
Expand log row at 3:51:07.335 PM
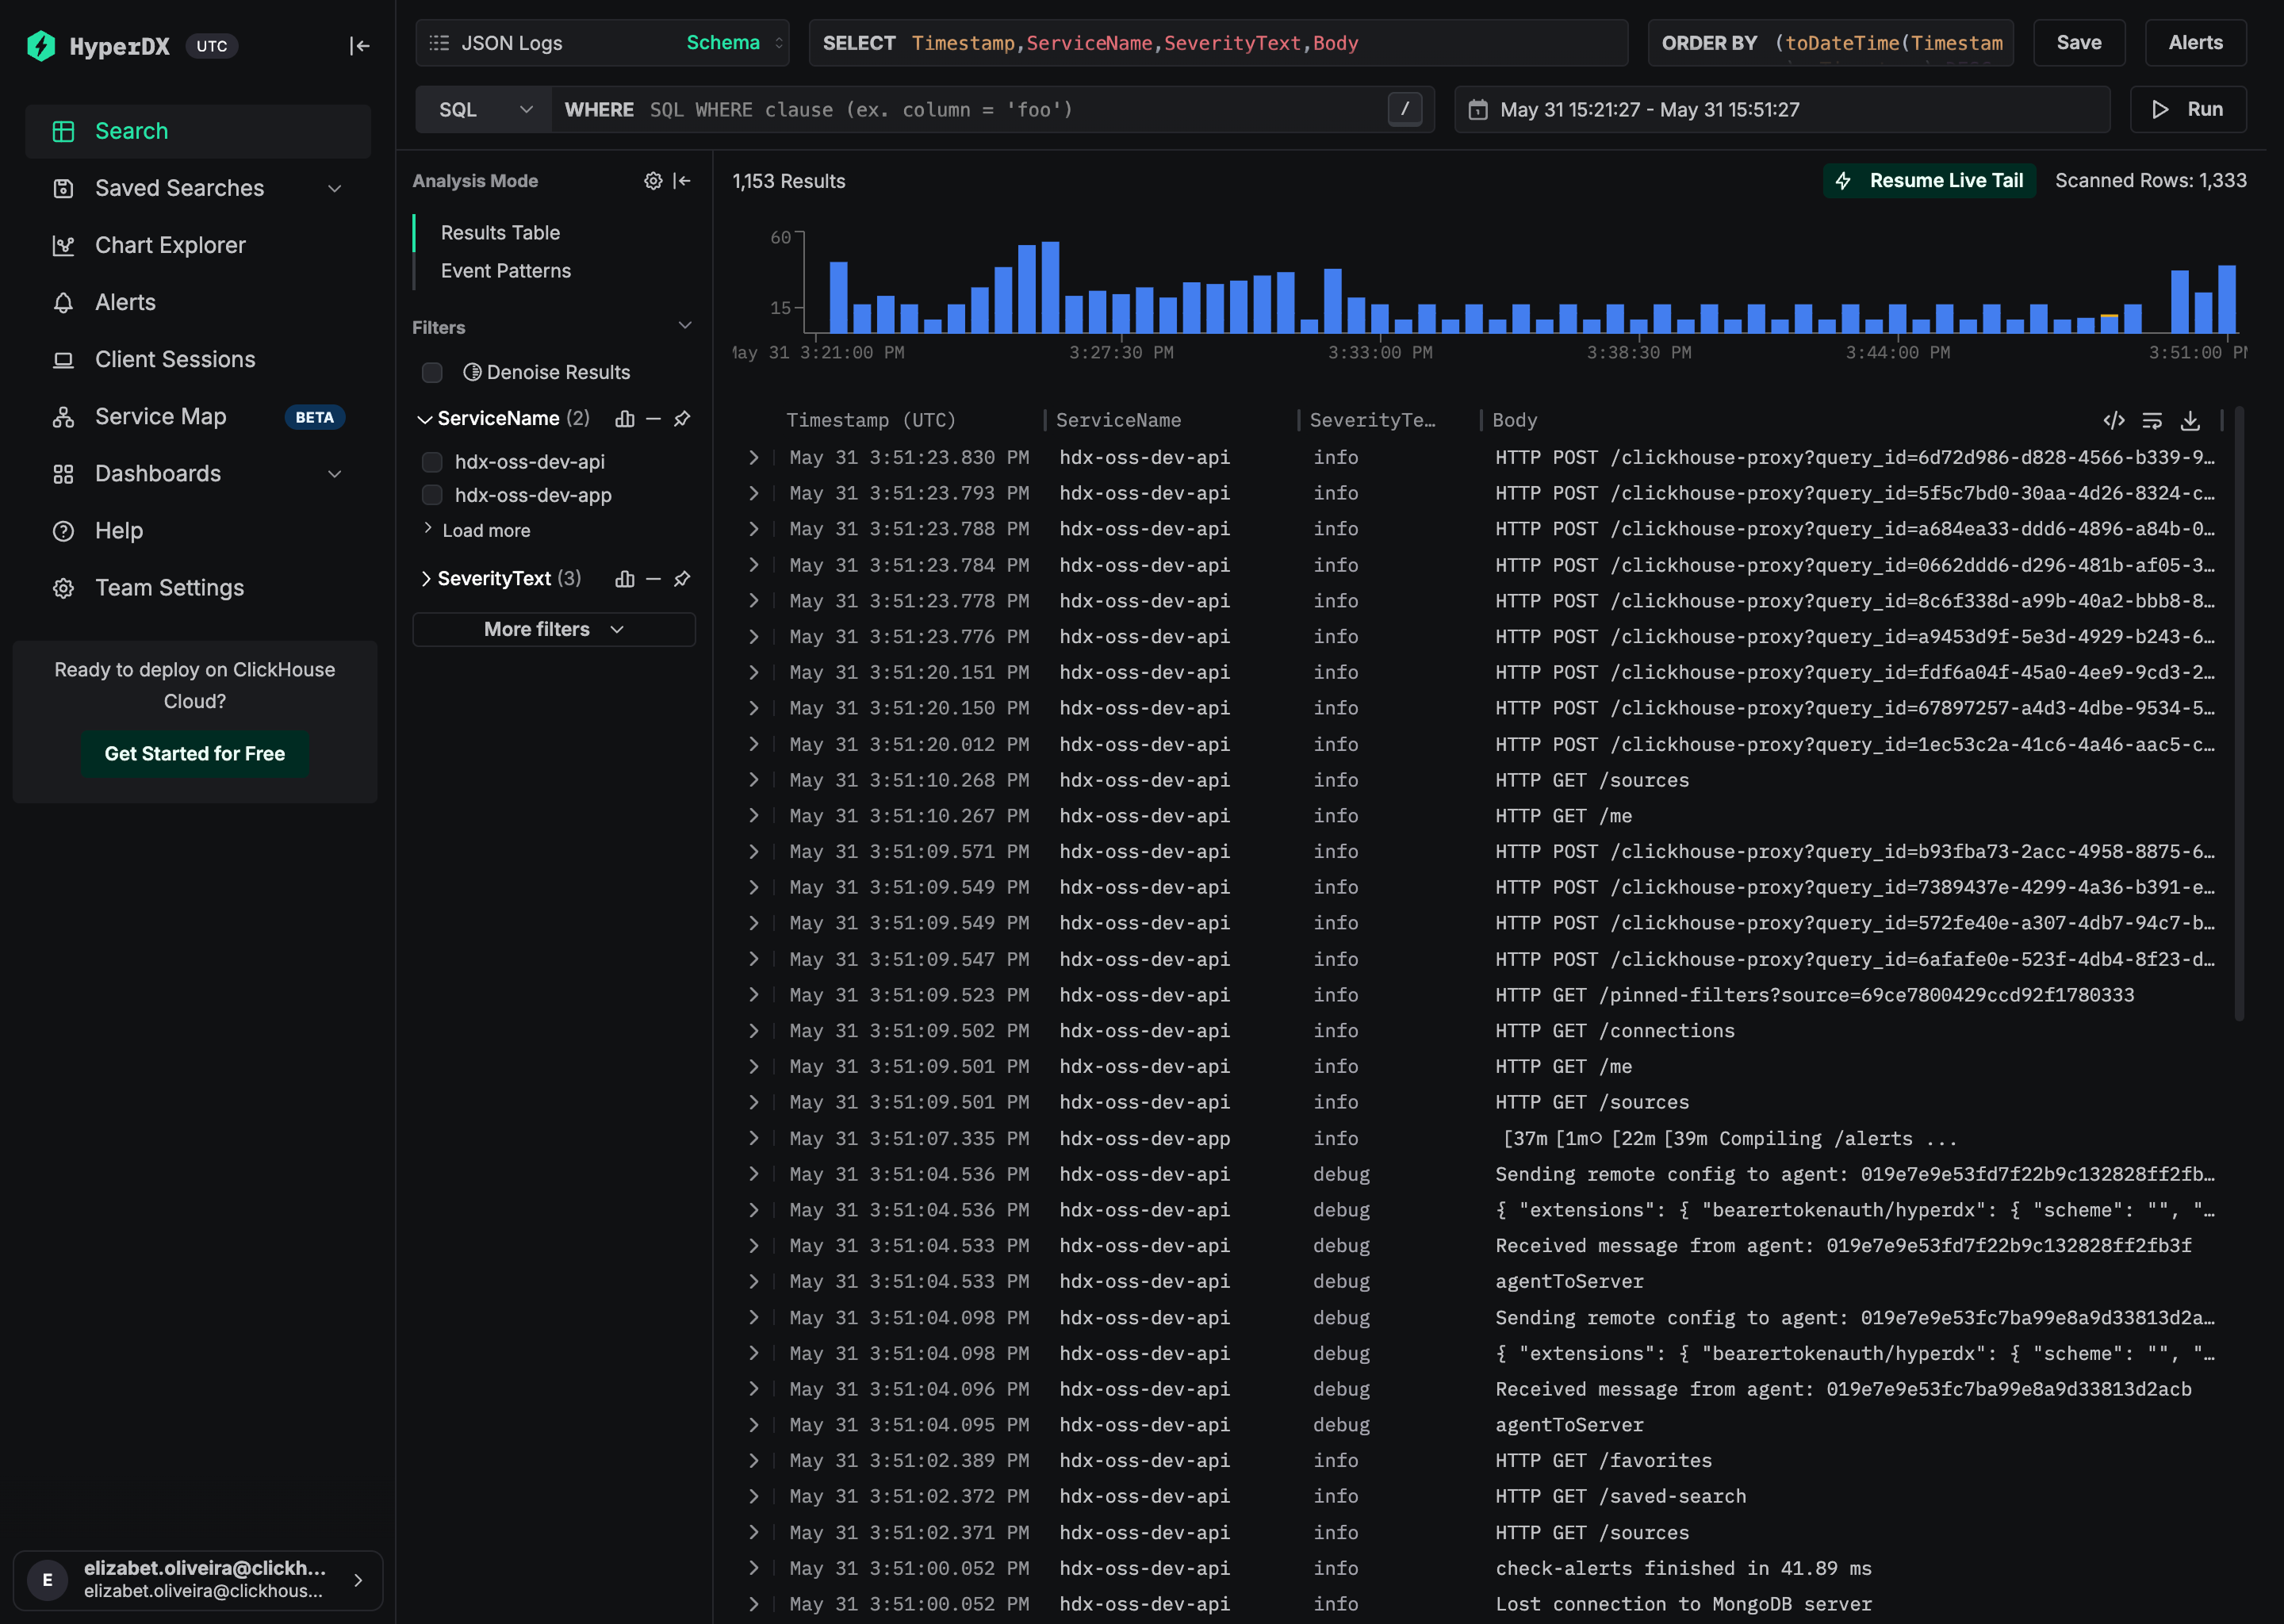pos(754,1138)
